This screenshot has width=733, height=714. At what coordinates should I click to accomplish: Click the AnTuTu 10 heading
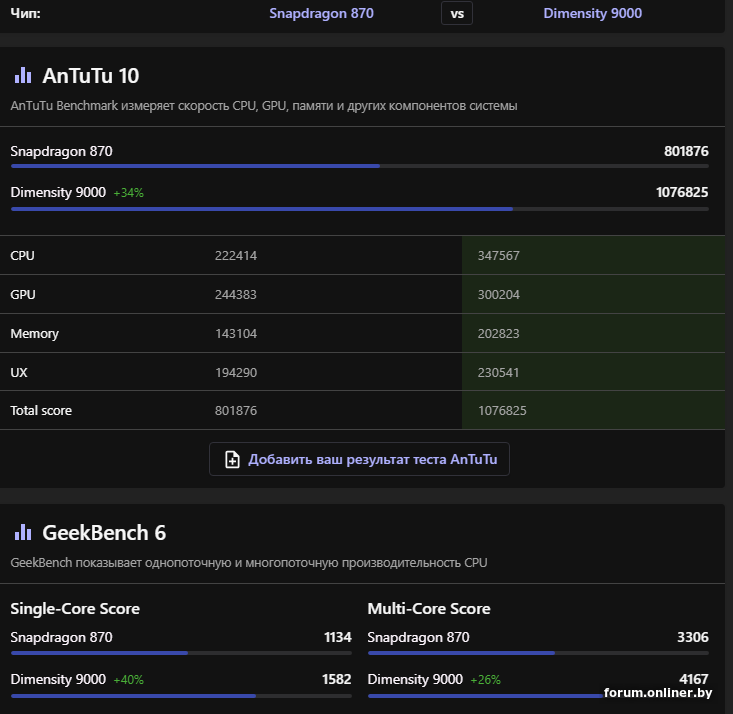point(91,76)
